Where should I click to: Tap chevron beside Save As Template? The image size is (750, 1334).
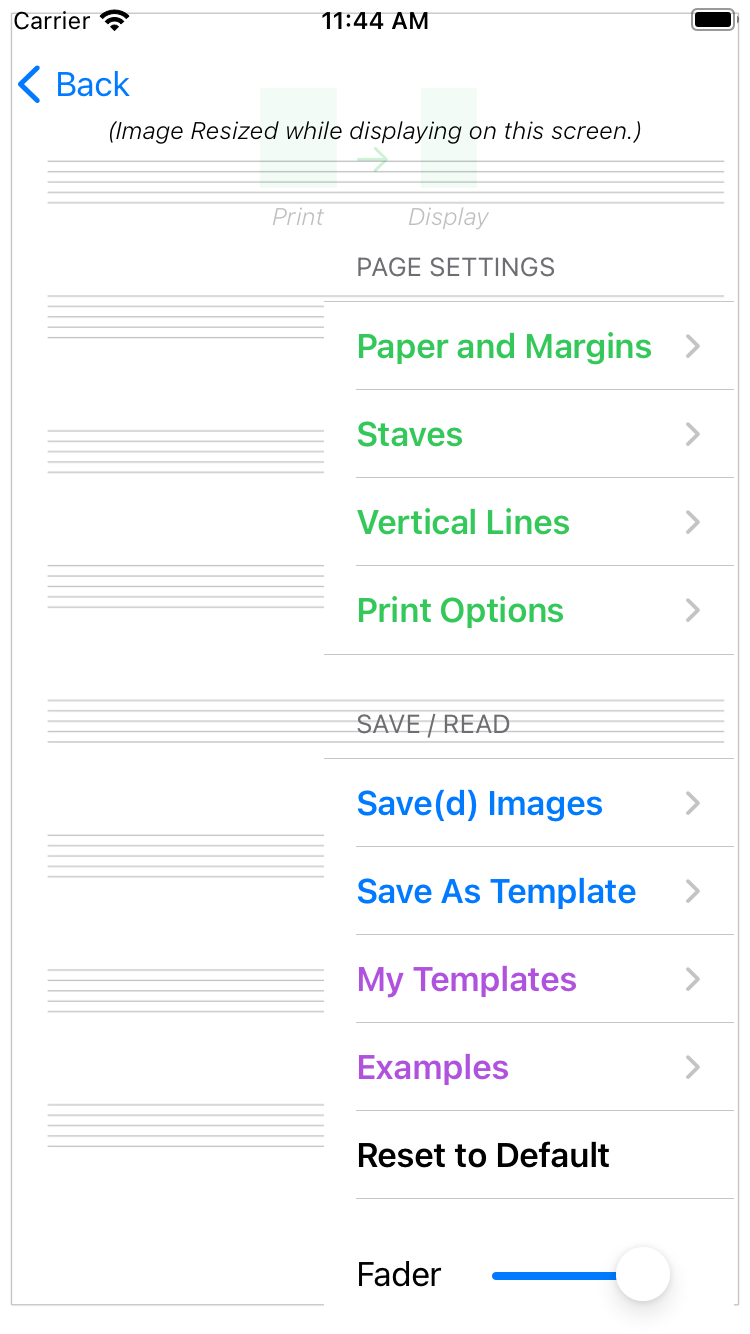point(693,892)
